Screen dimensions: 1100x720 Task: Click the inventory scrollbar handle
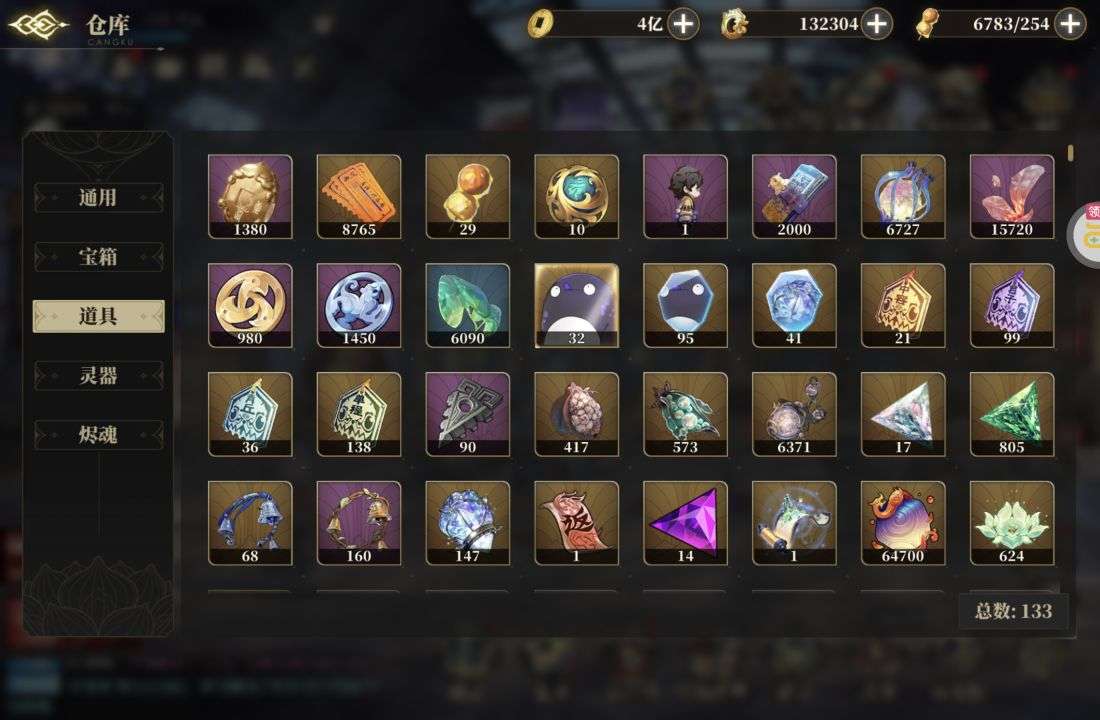pos(1071,153)
